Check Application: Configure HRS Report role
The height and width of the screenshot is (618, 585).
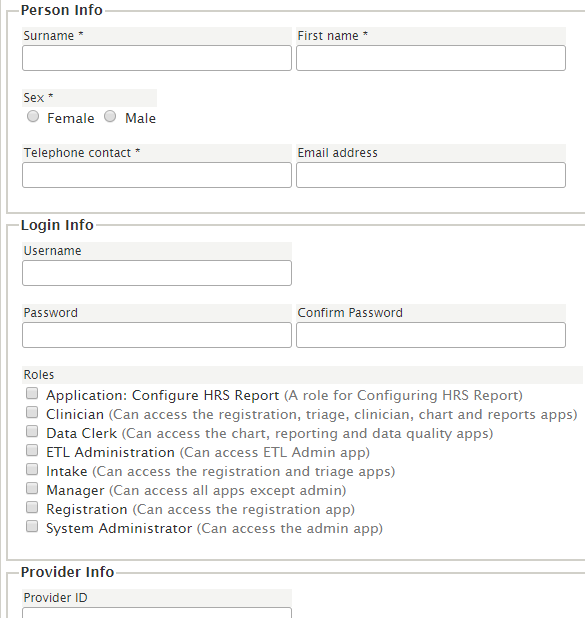pos(32,393)
